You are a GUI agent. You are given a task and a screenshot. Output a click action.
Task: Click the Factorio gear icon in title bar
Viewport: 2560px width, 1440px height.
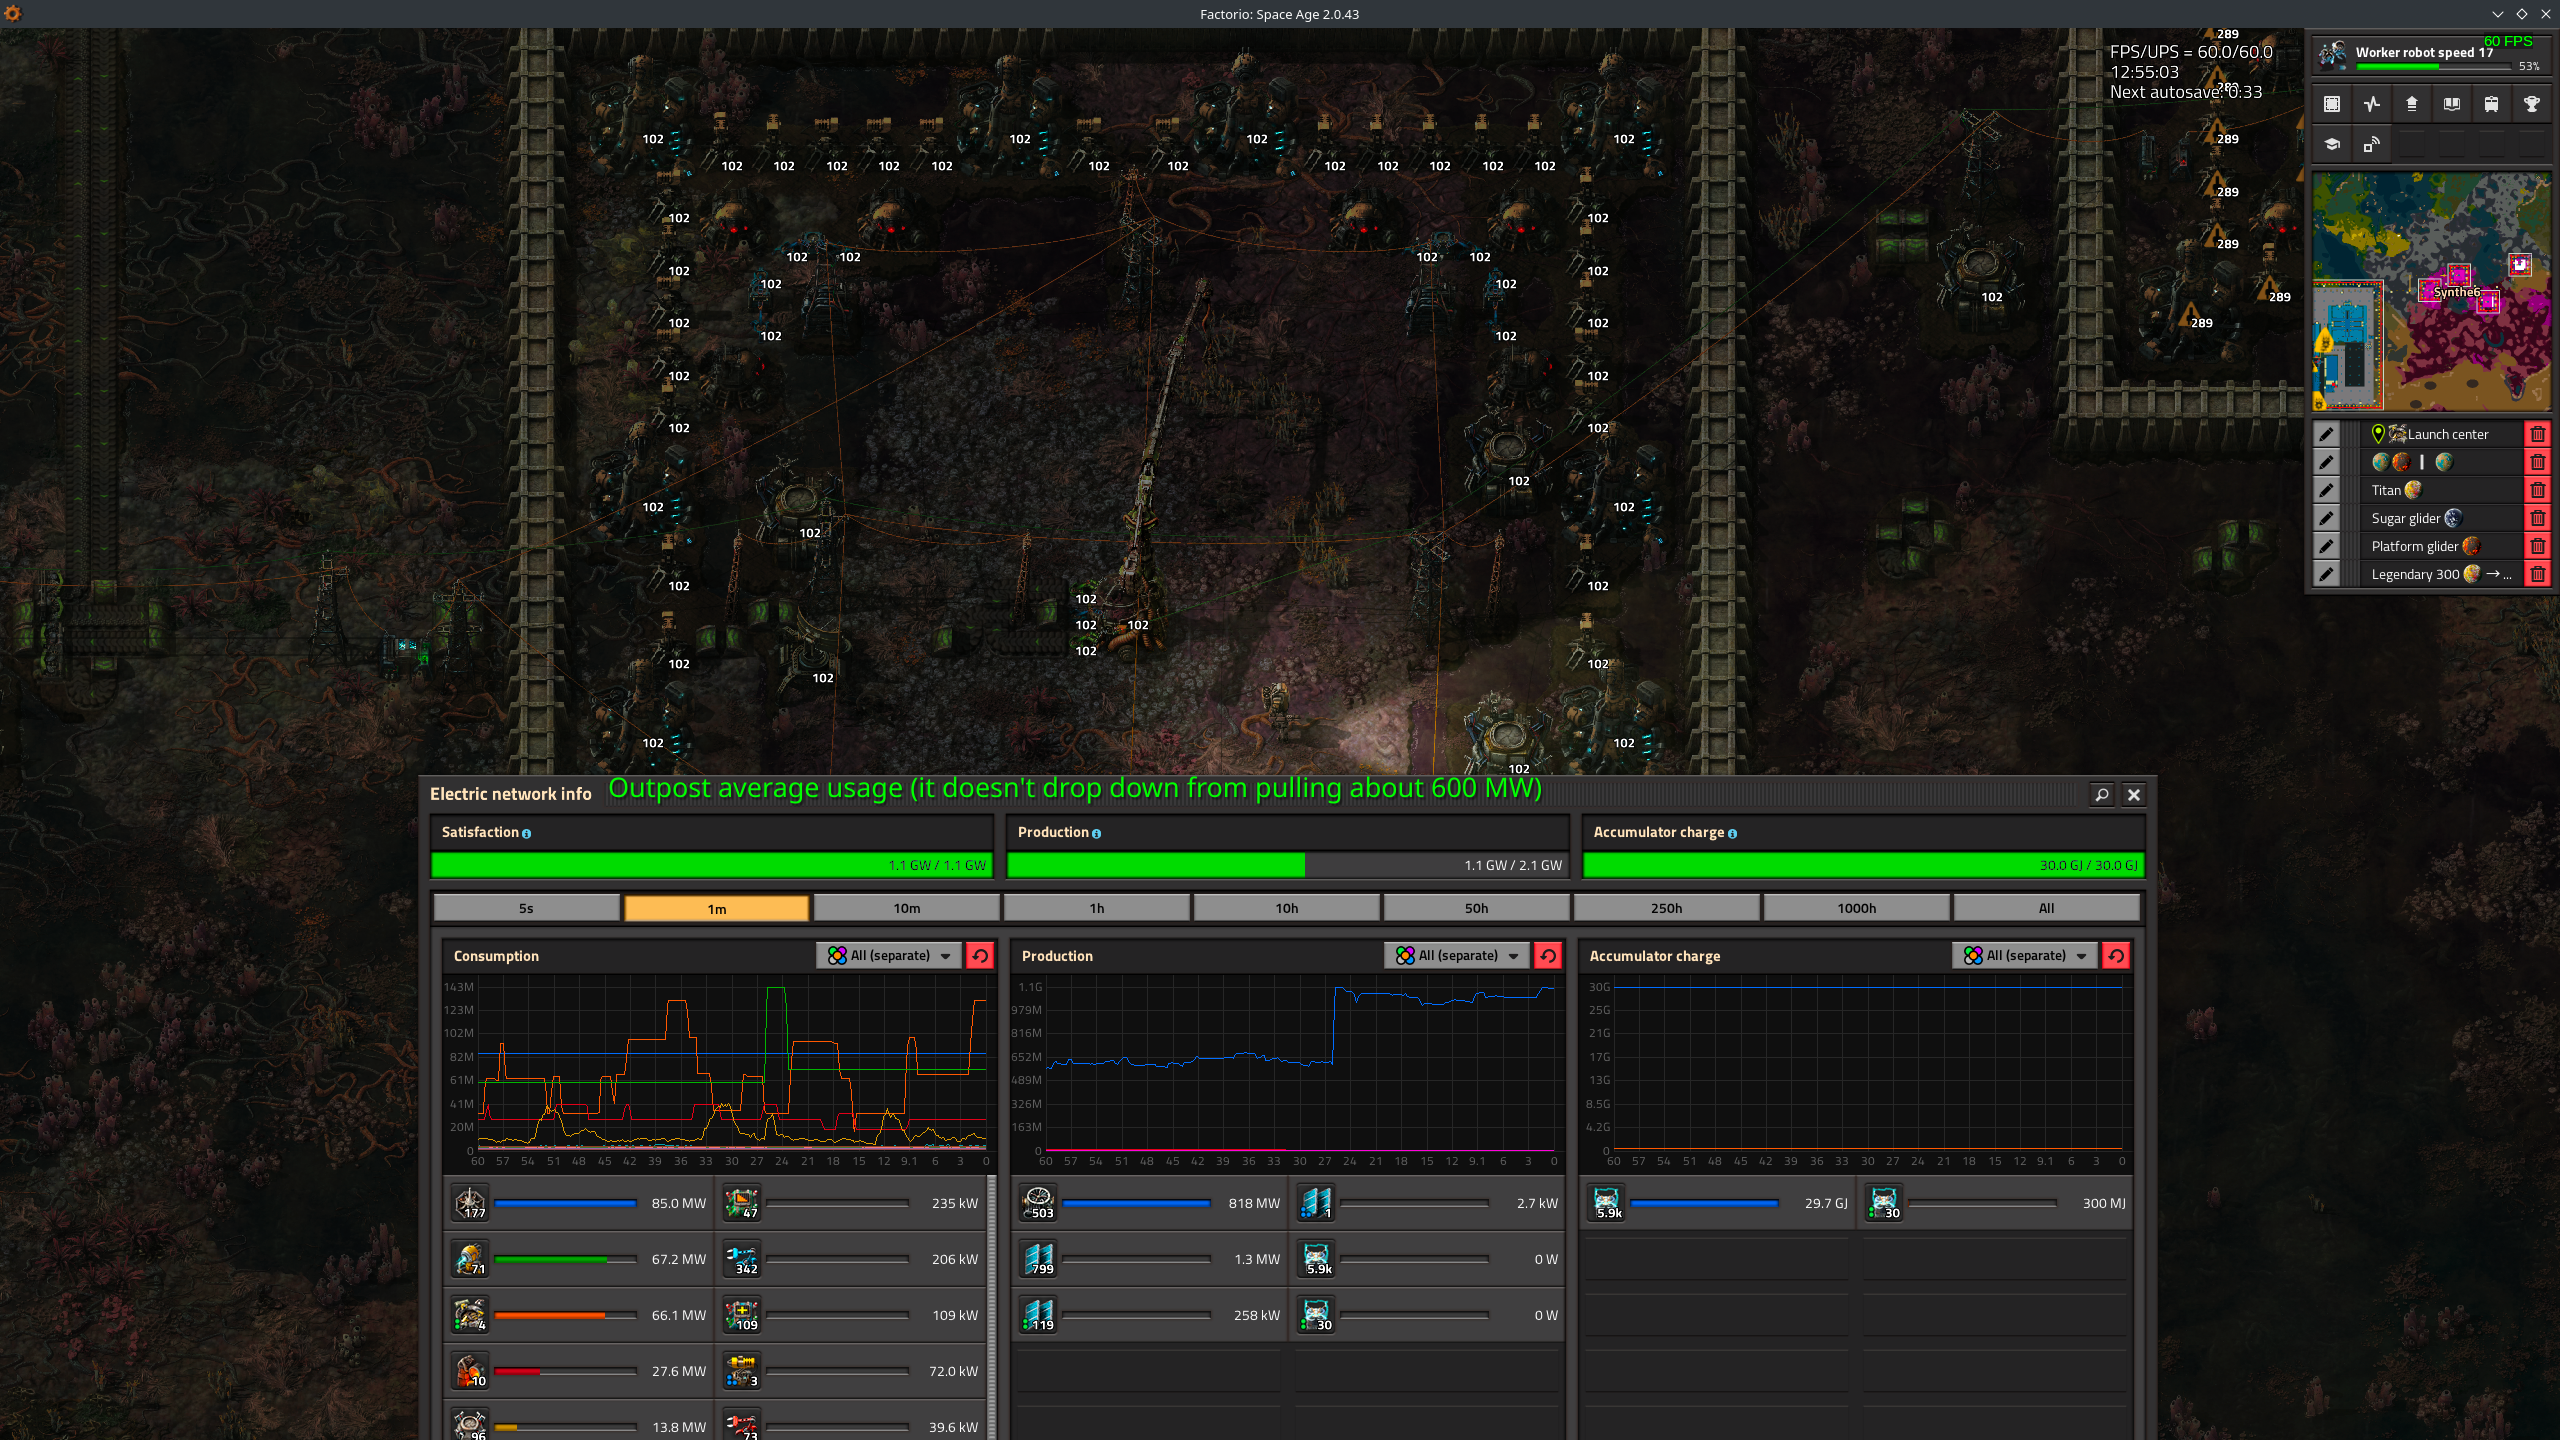click(x=13, y=14)
